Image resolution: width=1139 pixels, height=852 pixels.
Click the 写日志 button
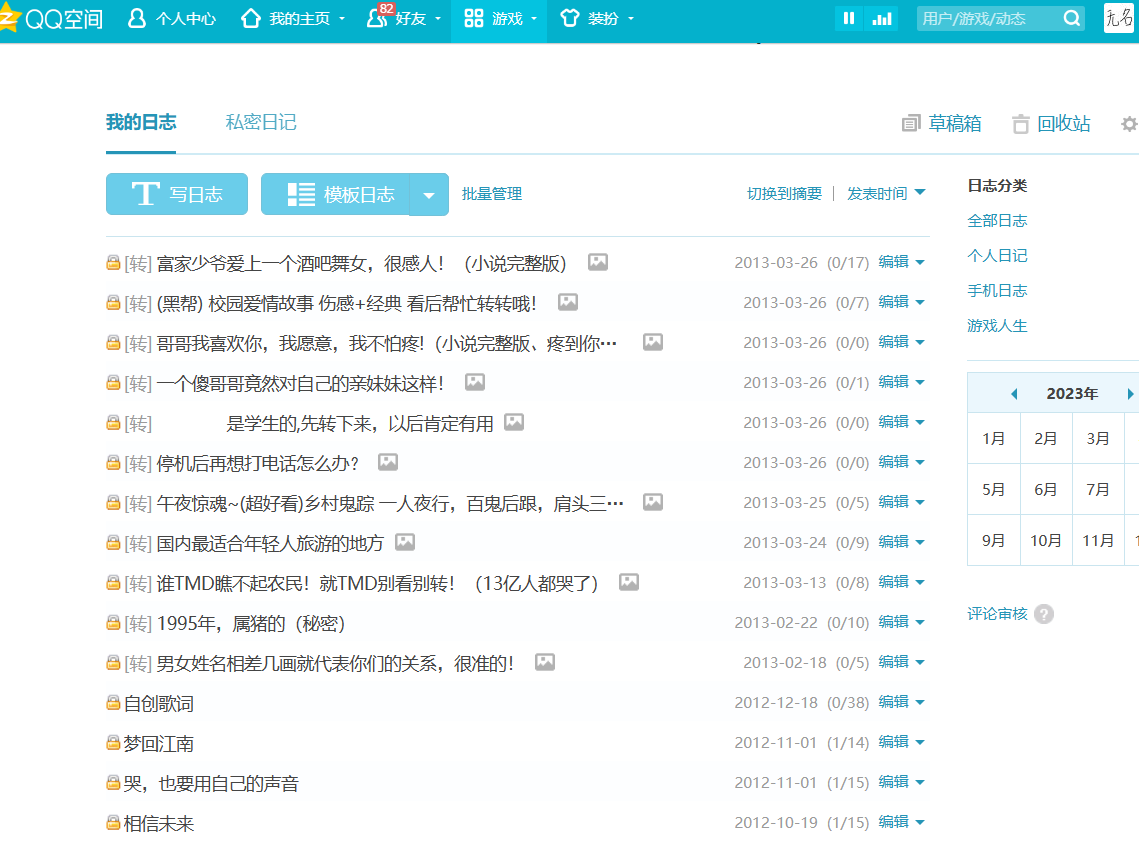point(177,194)
